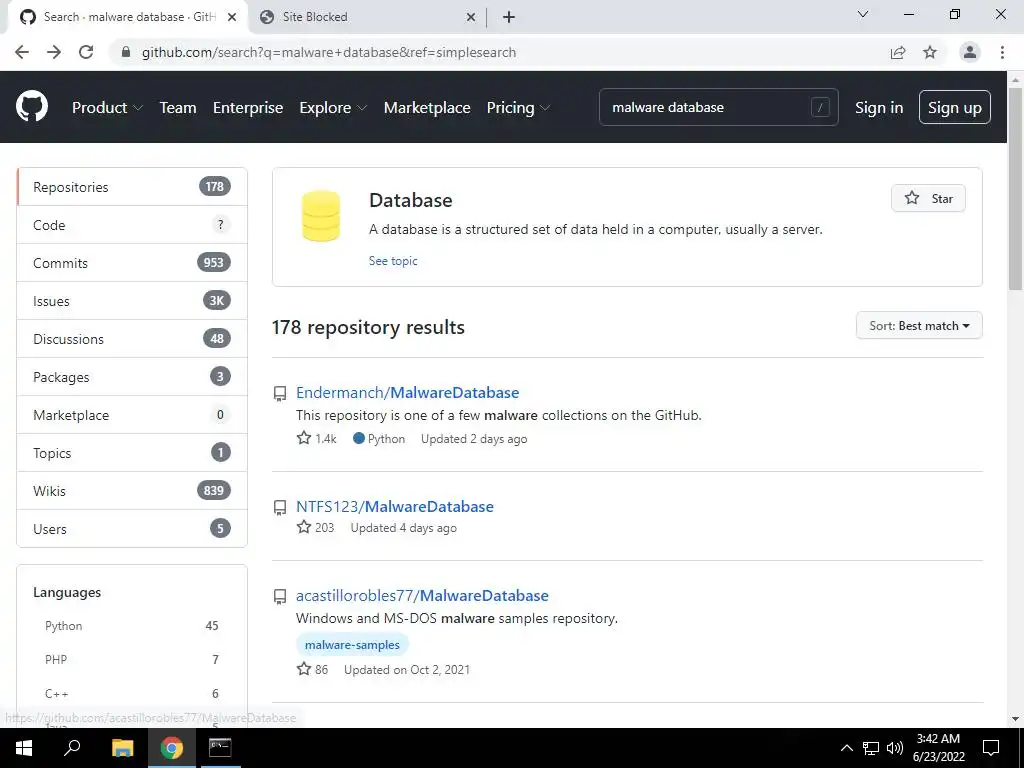Image resolution: width=1024 pixels, height=768 pixels.
Task: Share this page icon in address bar
Action: click(x=898, y=52)
